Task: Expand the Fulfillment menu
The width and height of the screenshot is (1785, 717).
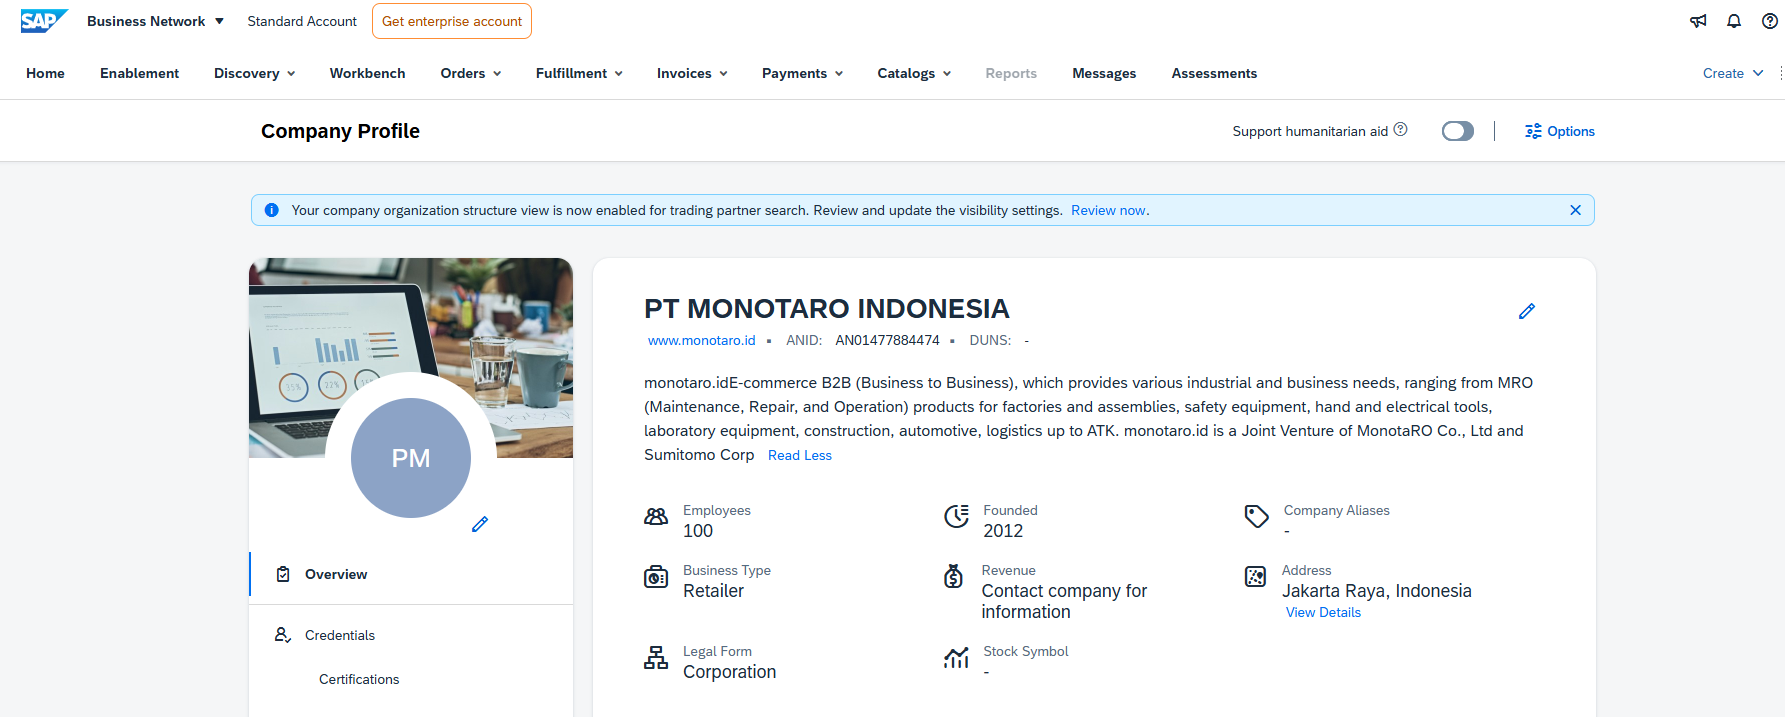Action: [579, 73]
